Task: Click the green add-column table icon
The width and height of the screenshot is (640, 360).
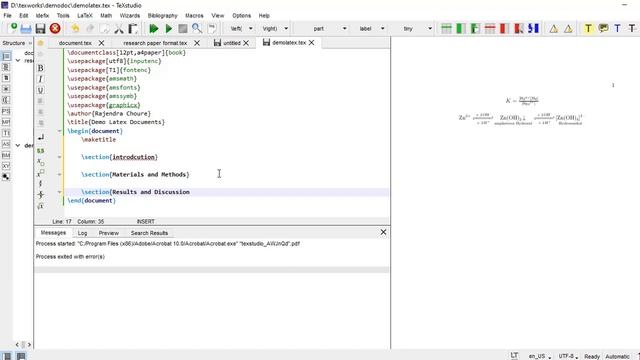Action: coord(461,28)
